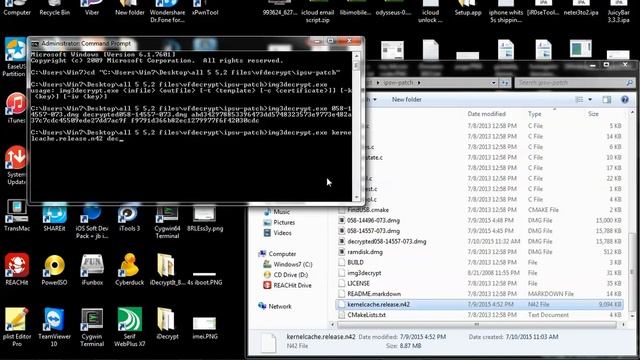The width and height of the screenshot is (640, 360).
Task: Open the Viber desktop shortcut
Action: pyautogui.click(x=91, y=8)
